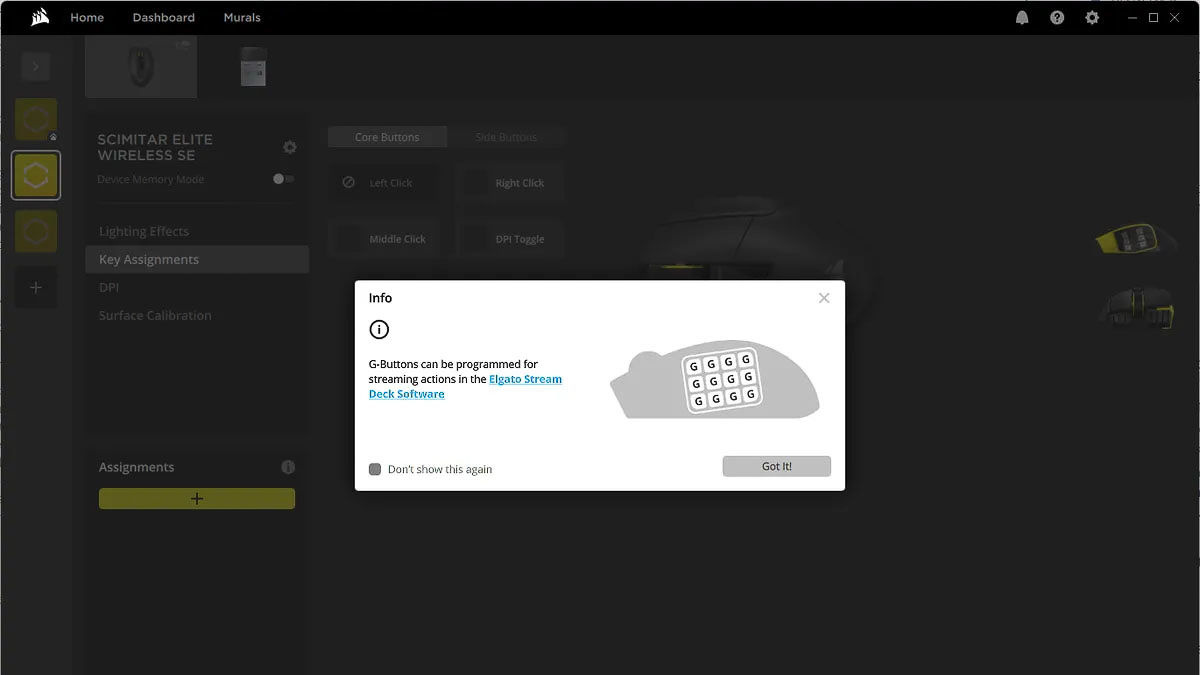Go to Home in top navigation
Image resolution: width=1200 pixels, height=675 pixels.
tap(87, 17)
